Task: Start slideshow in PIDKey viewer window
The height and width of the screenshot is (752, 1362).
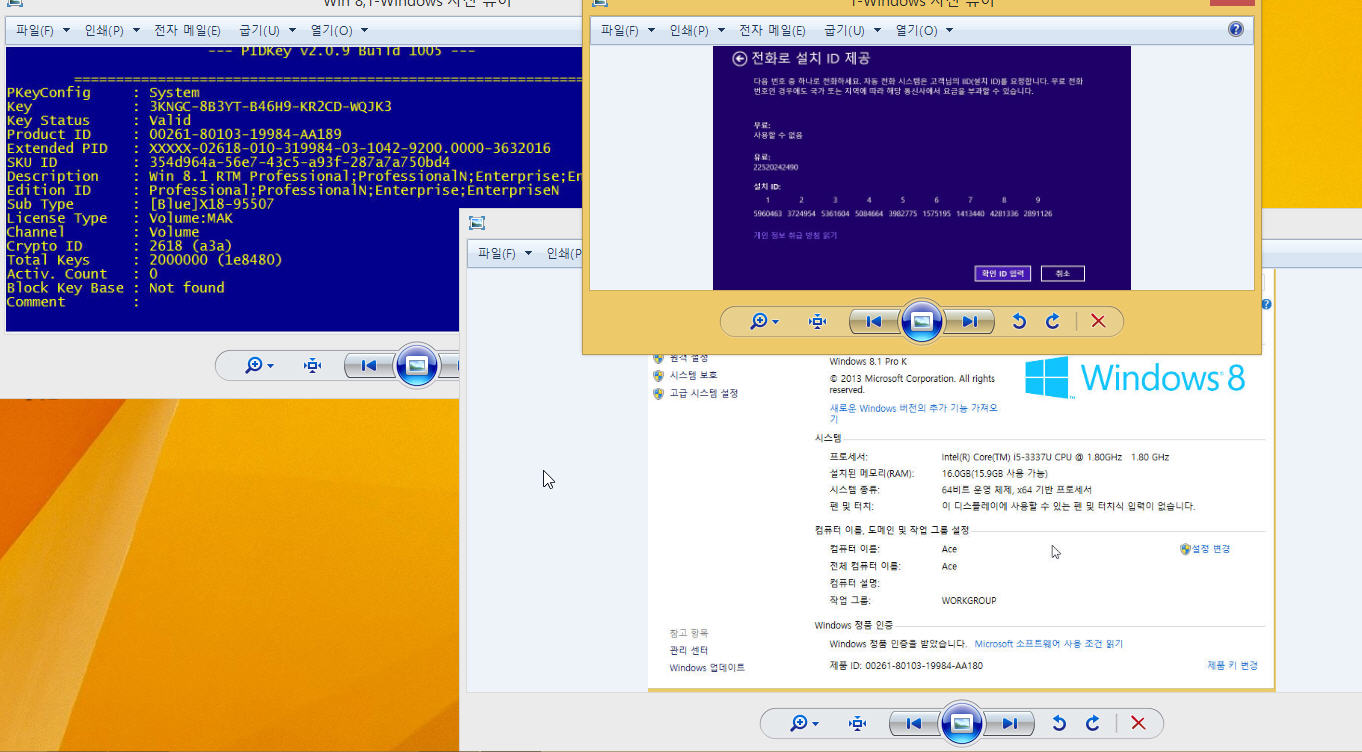Action: coord(417,366)
